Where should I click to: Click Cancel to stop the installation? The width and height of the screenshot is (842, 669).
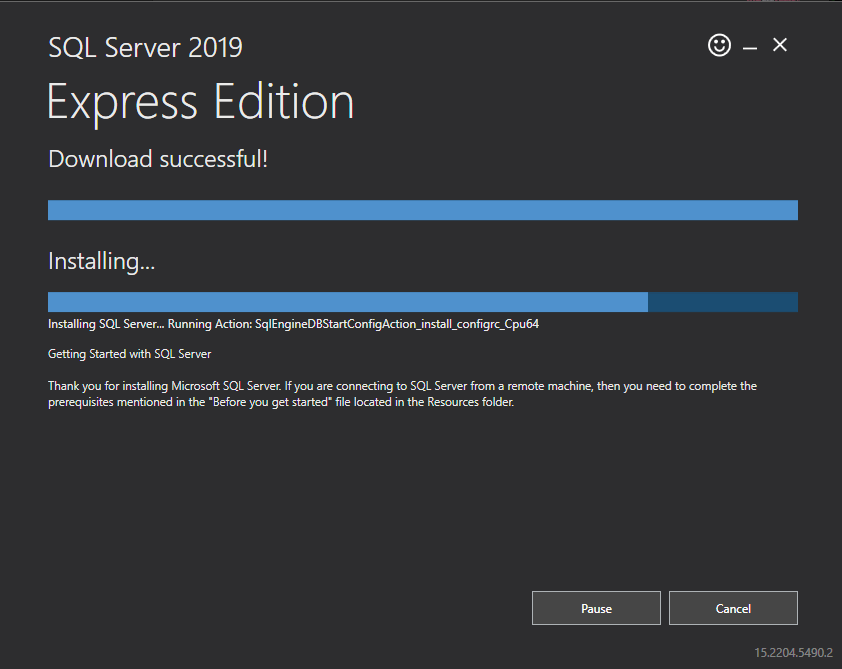tap(733, 608)
